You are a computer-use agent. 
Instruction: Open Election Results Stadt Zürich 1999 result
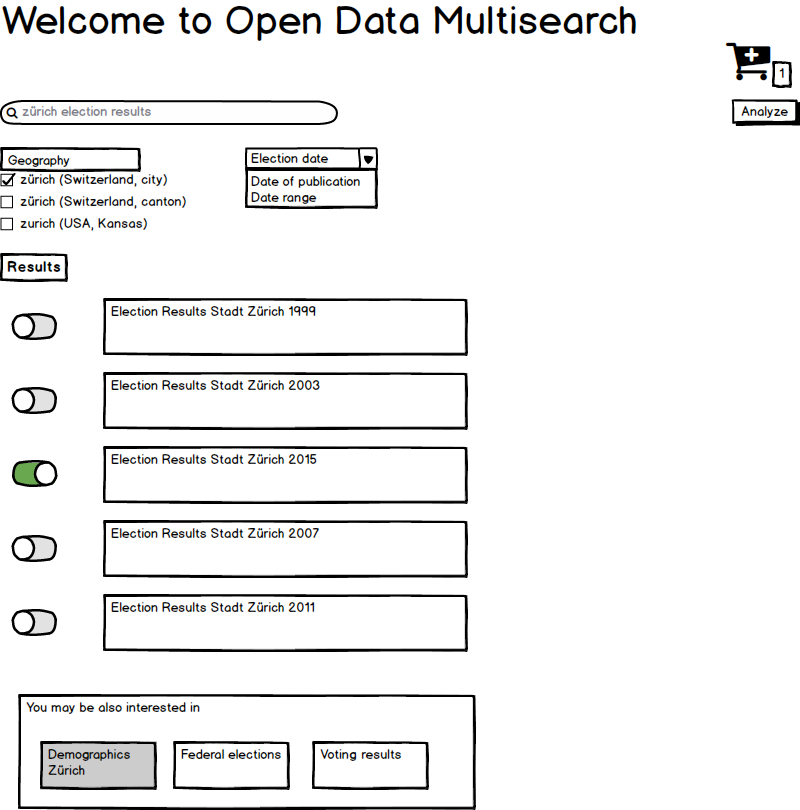pyautogui.click(x=285, y=327)
